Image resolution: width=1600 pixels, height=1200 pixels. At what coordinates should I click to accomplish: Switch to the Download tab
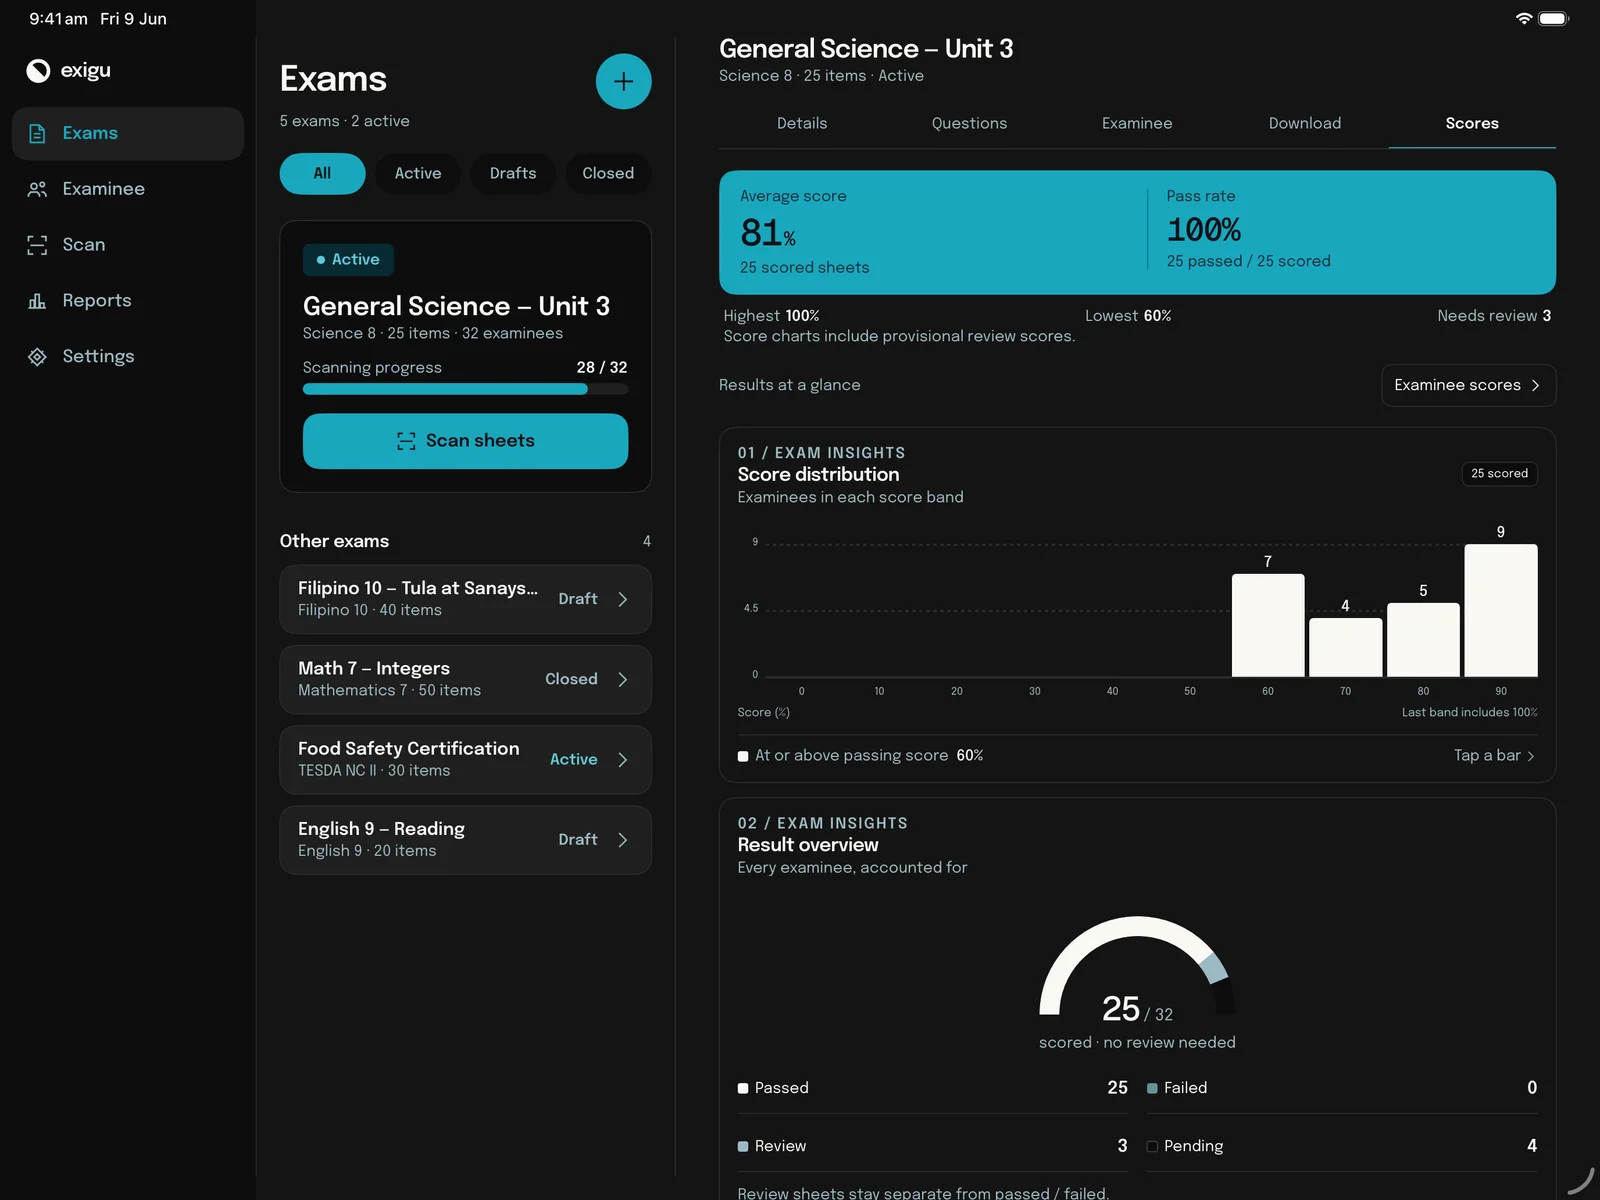tap(1305, 123)
